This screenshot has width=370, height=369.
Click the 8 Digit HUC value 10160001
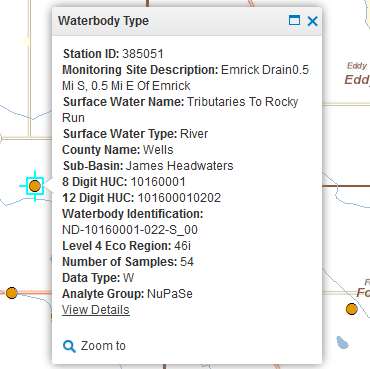pyautogui.click(x=158, y=182)
